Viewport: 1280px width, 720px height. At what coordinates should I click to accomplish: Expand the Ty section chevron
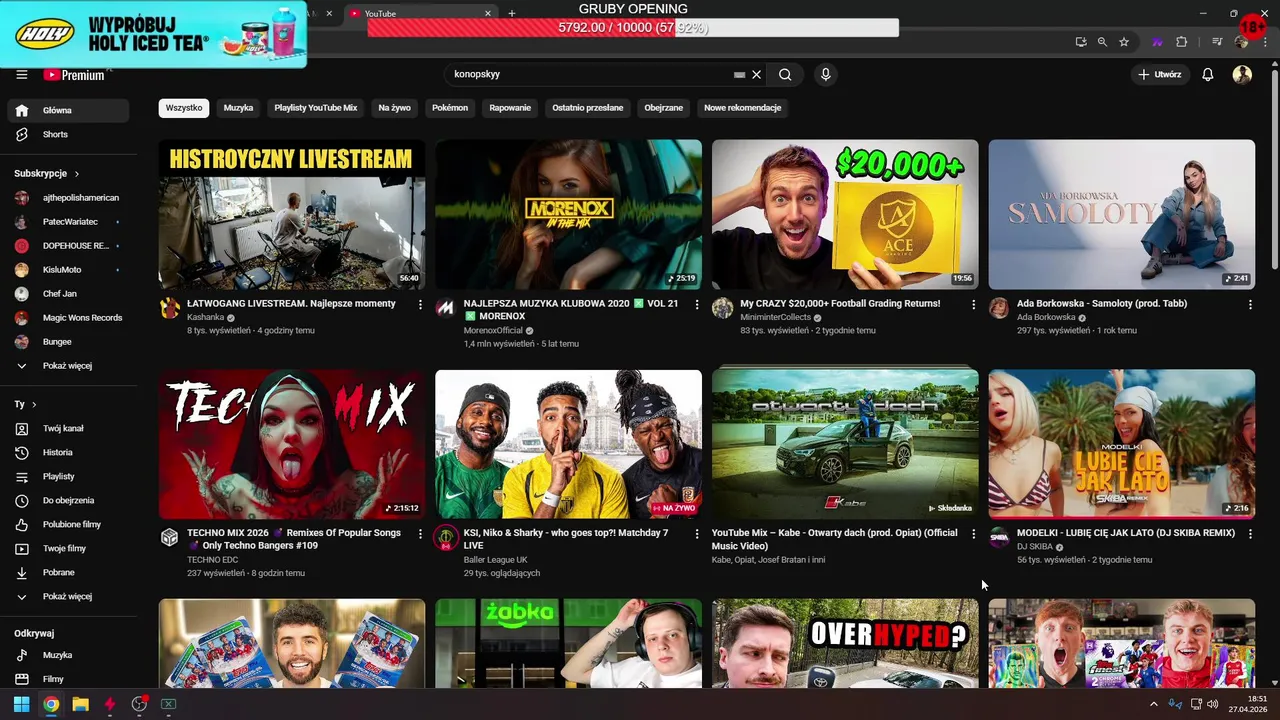coord(34,405)
